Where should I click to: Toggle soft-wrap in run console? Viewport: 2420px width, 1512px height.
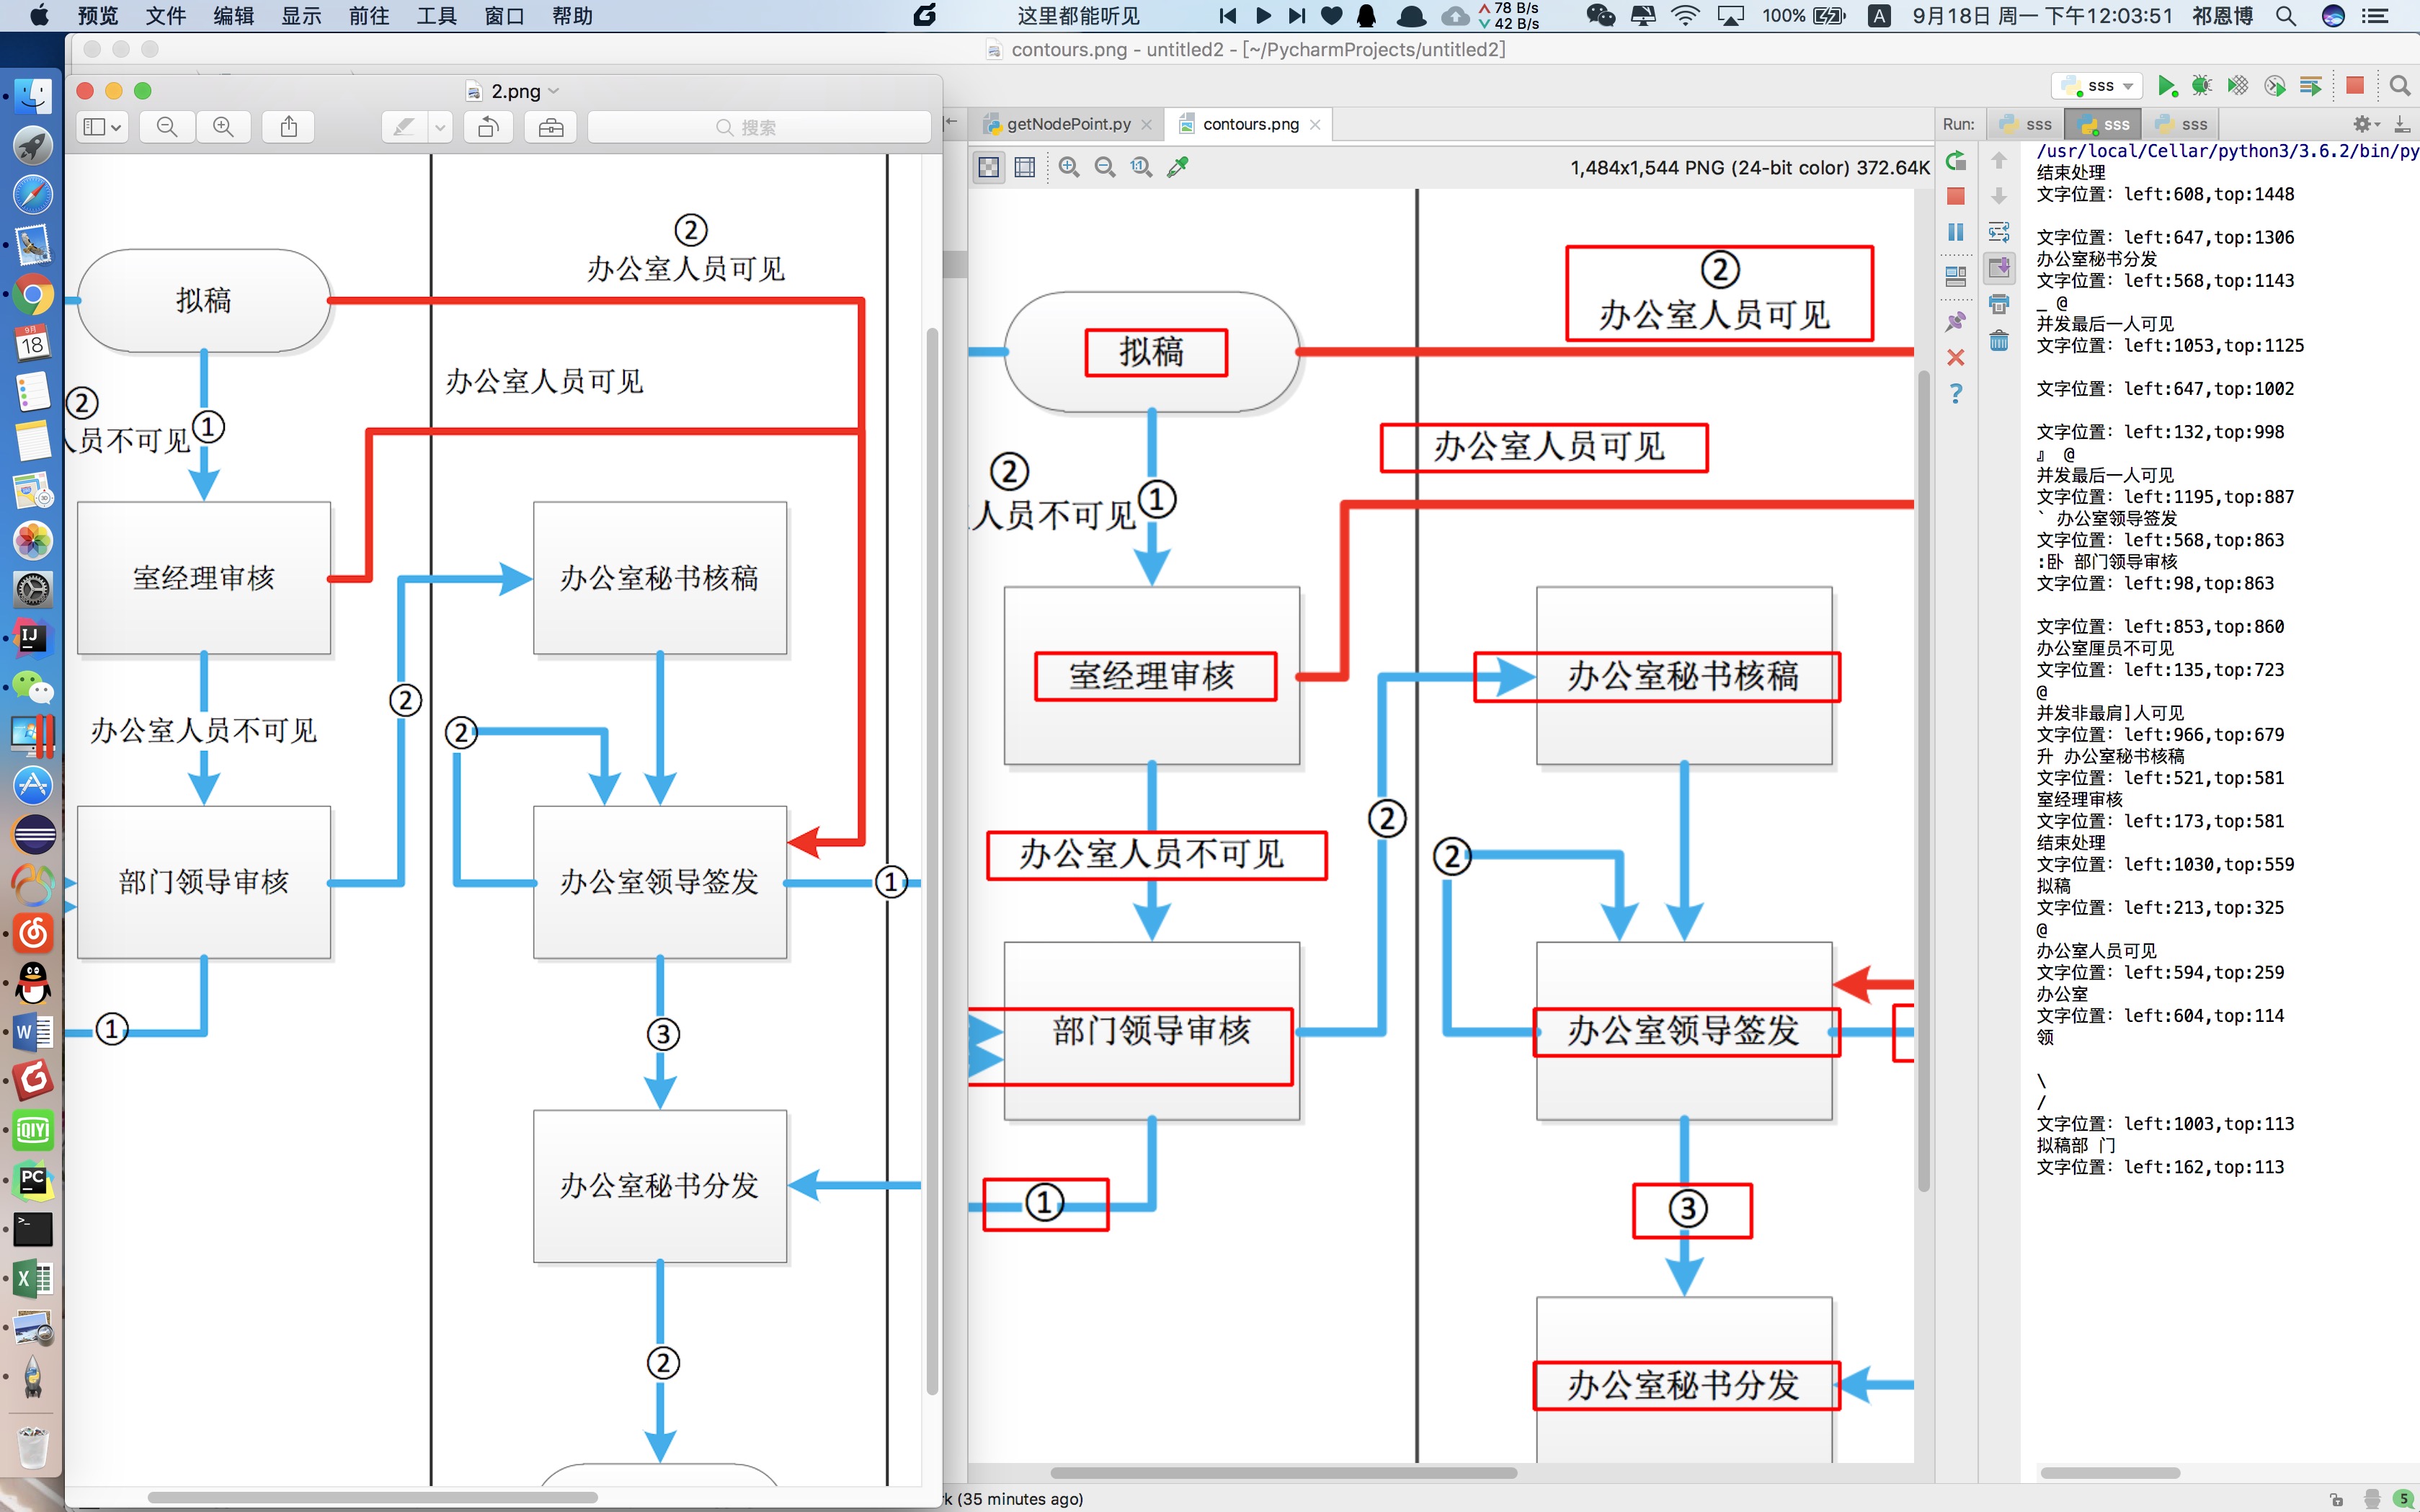click(x=1998, y=232)
